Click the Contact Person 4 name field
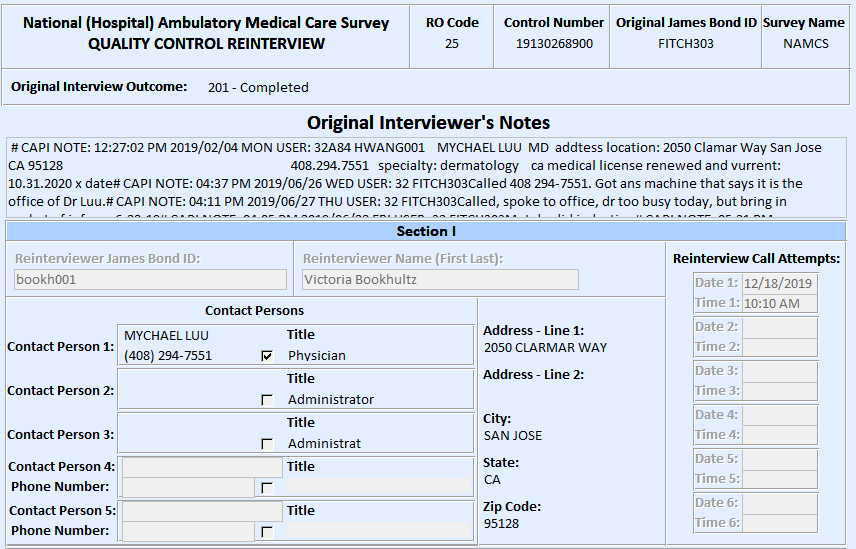The width and height of the screenshot is (856, 549). 201,467
